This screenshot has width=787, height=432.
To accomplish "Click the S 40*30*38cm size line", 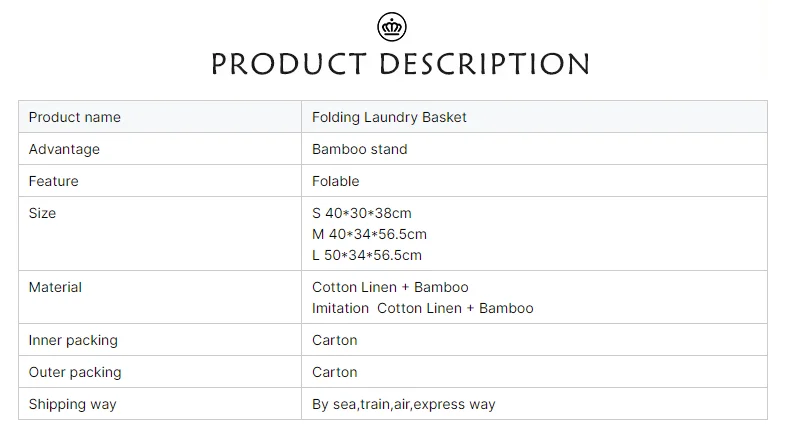I will 362,213.
